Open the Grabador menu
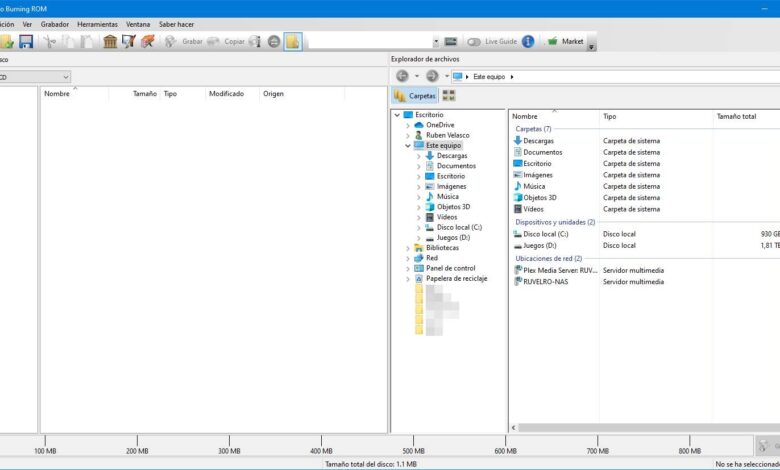Viewport: 780px width, 470px height. coord(55,24)
